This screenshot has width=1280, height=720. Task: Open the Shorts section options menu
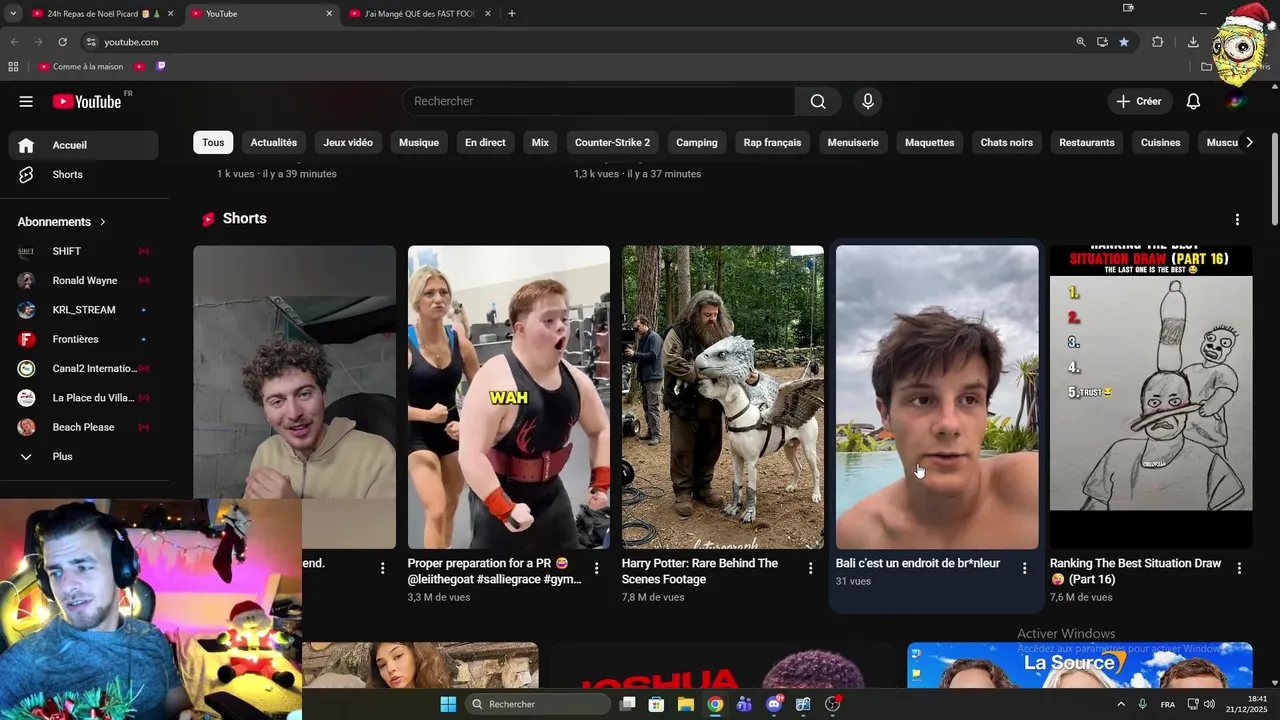[1237, 219]
